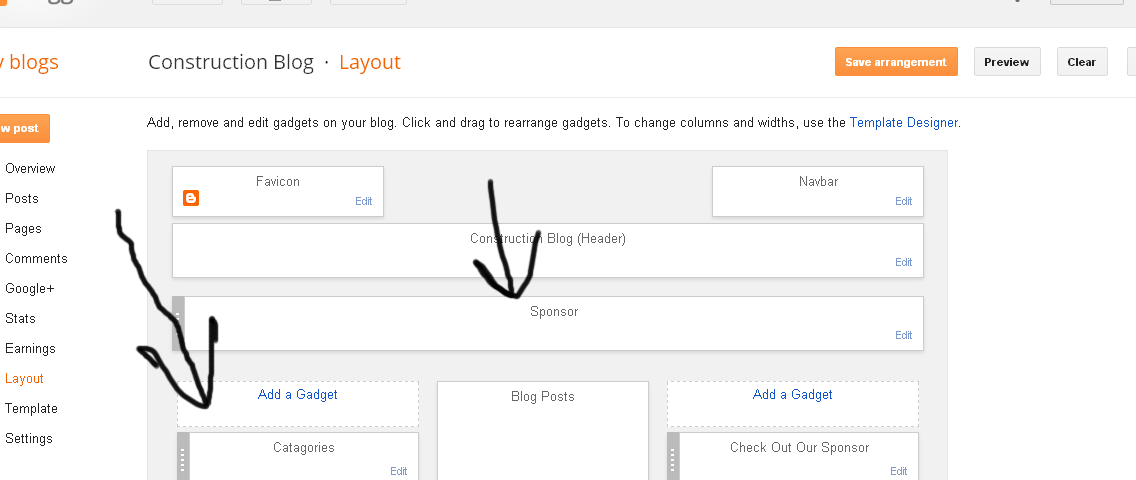
Task: Click the Sponsor gadget drag handle
Action: pyautogui.click(x=178, y=323)
